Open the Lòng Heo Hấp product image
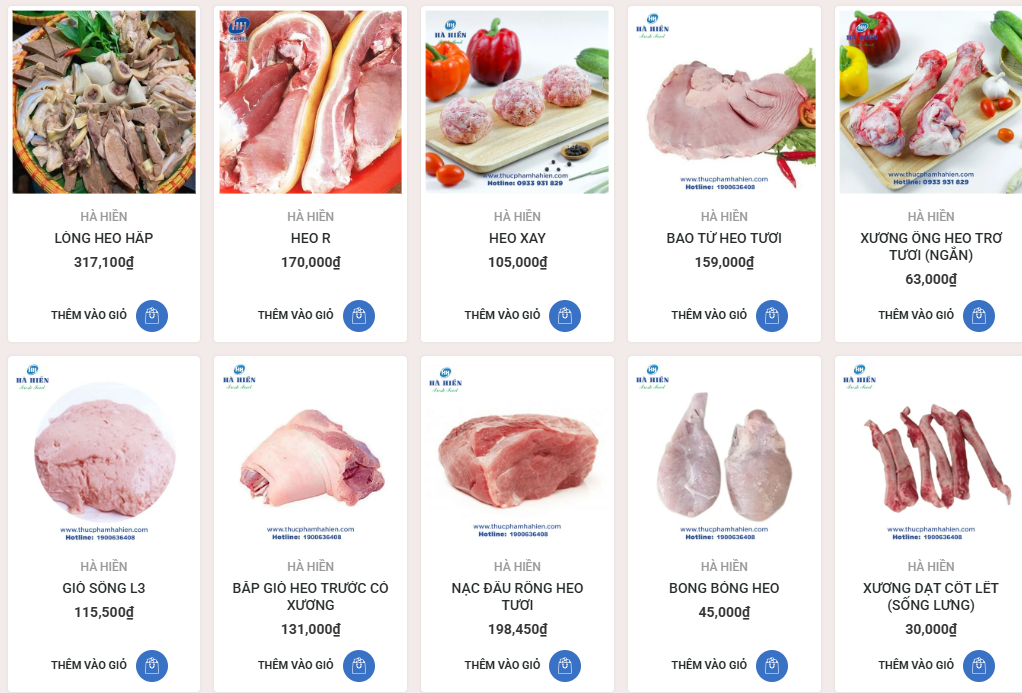The image size is (1022, 693). [104, 102]
